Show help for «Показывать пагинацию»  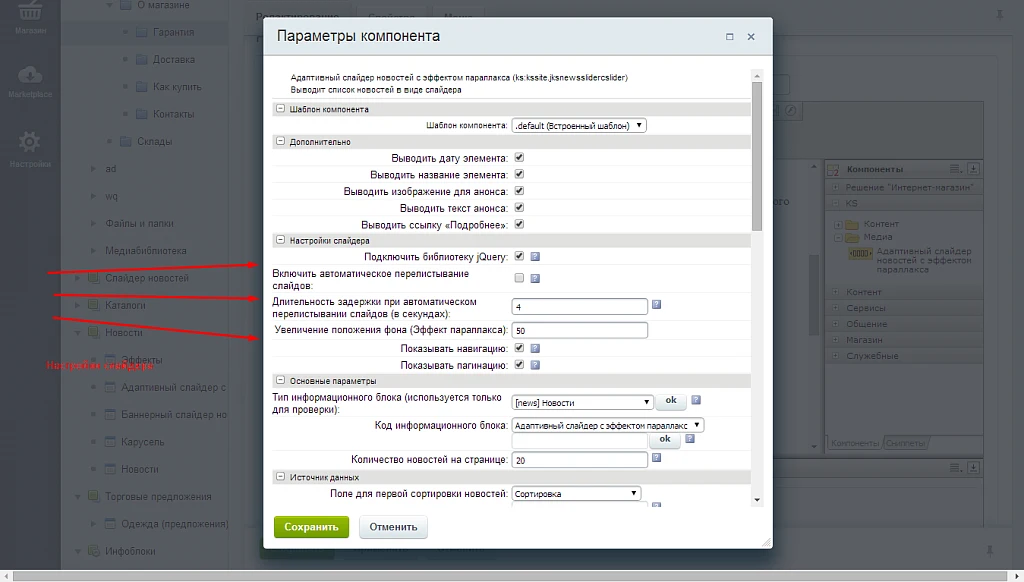(535, 365)
